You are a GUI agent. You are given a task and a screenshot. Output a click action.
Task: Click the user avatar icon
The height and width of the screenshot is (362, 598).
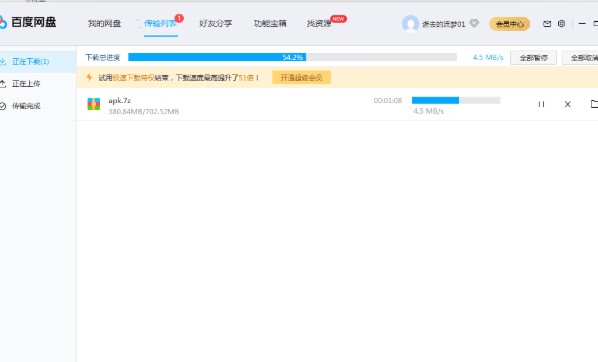pyautogui.click(x=410, y=24)
